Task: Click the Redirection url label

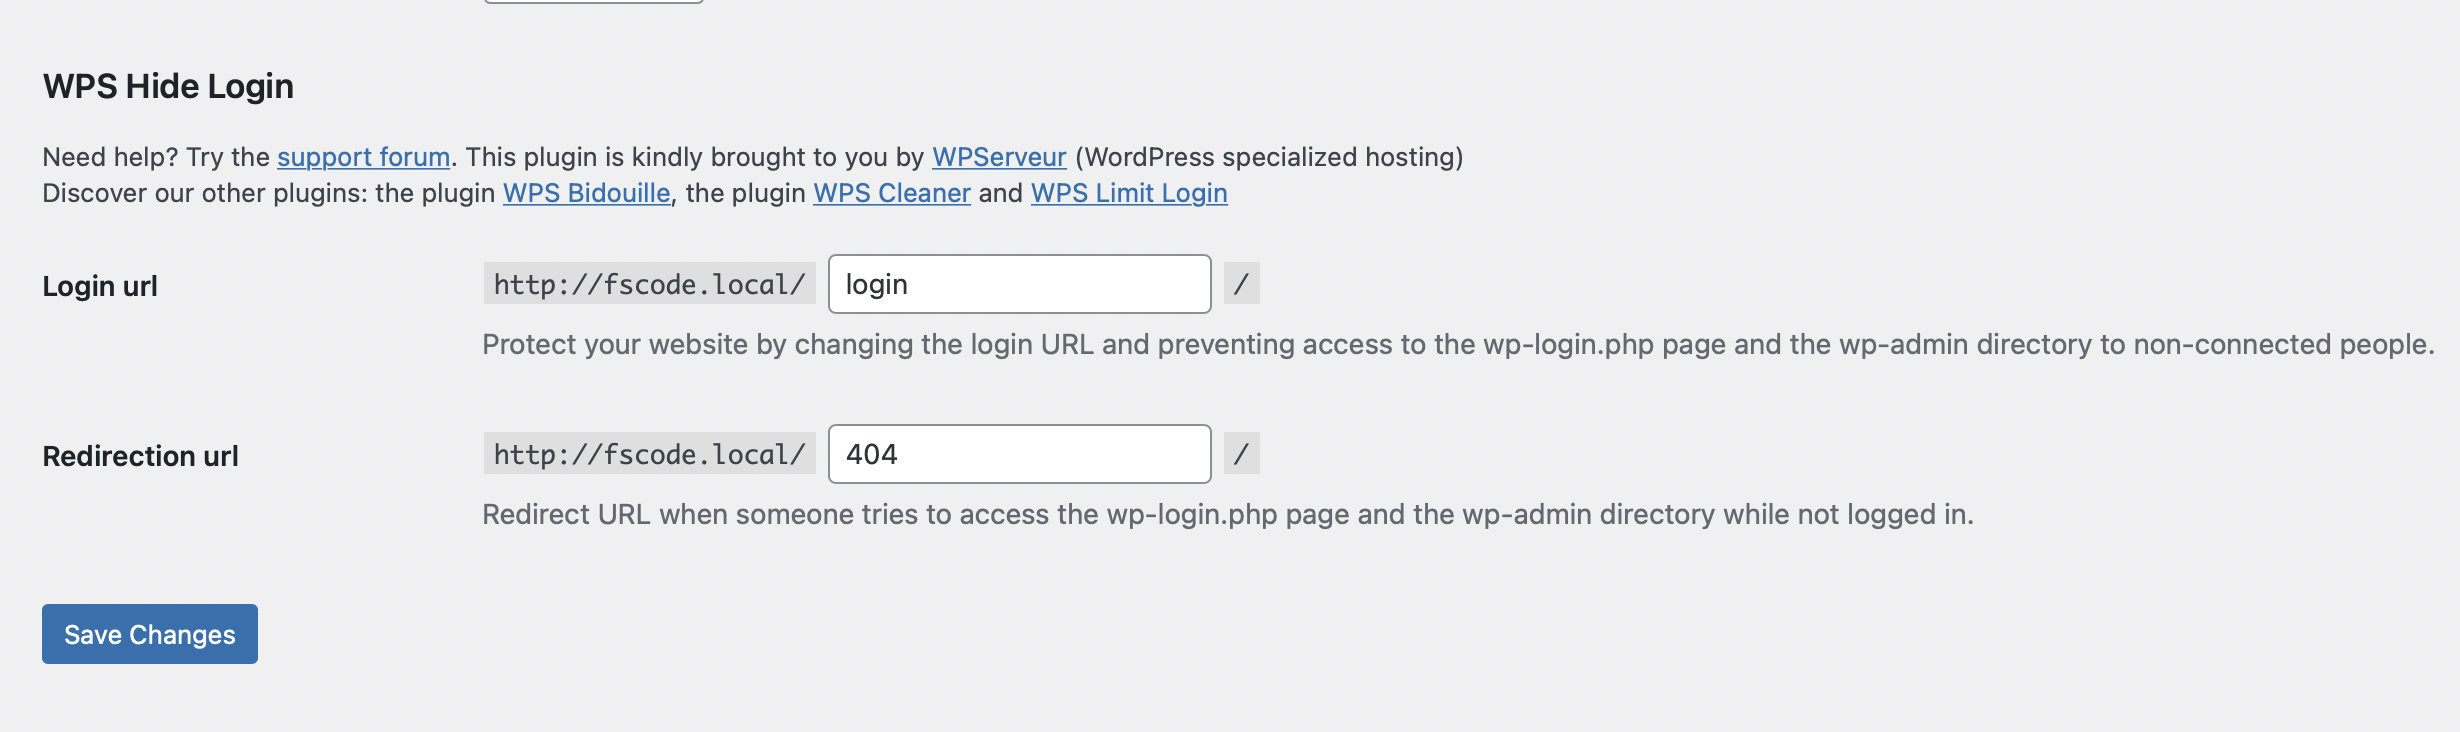Action: pyautogui.click(x=140, y=456)
